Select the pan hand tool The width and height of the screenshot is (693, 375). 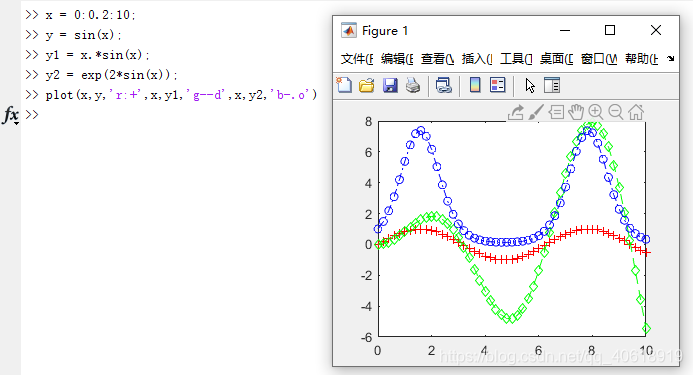point(576,112)
